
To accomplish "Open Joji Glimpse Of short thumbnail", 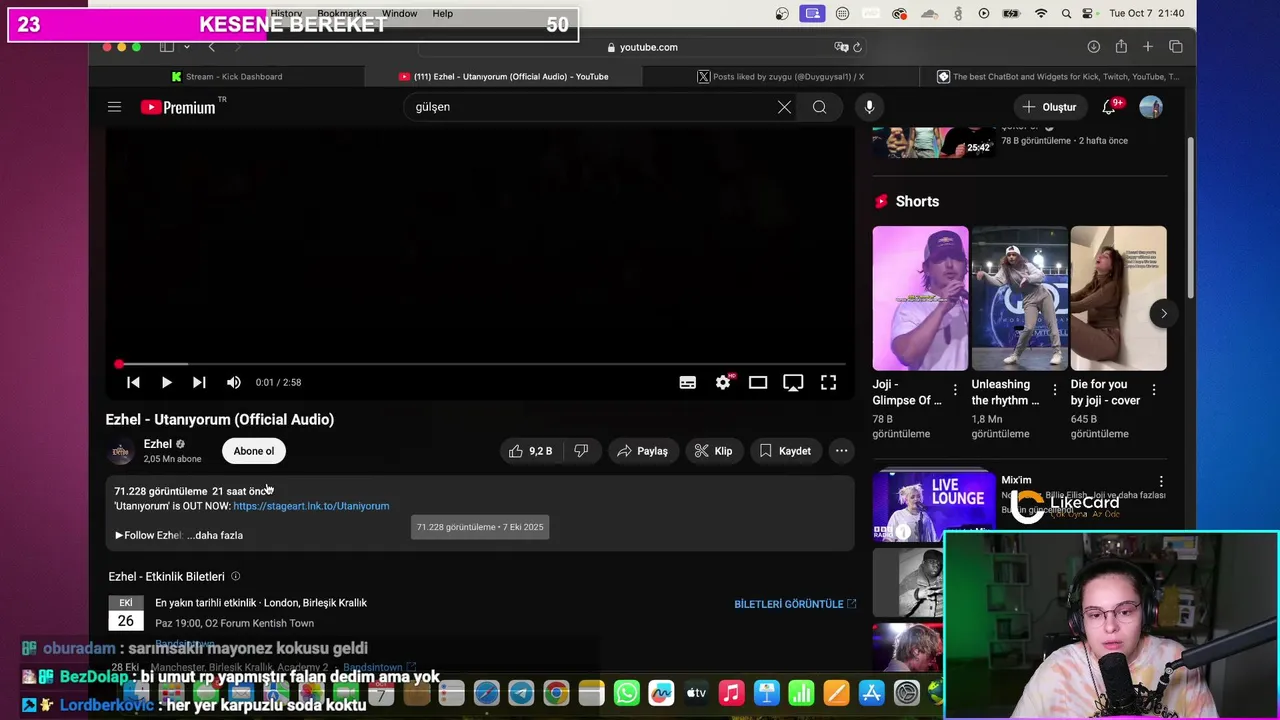I will pyautogui.click(x=920, y=298).
